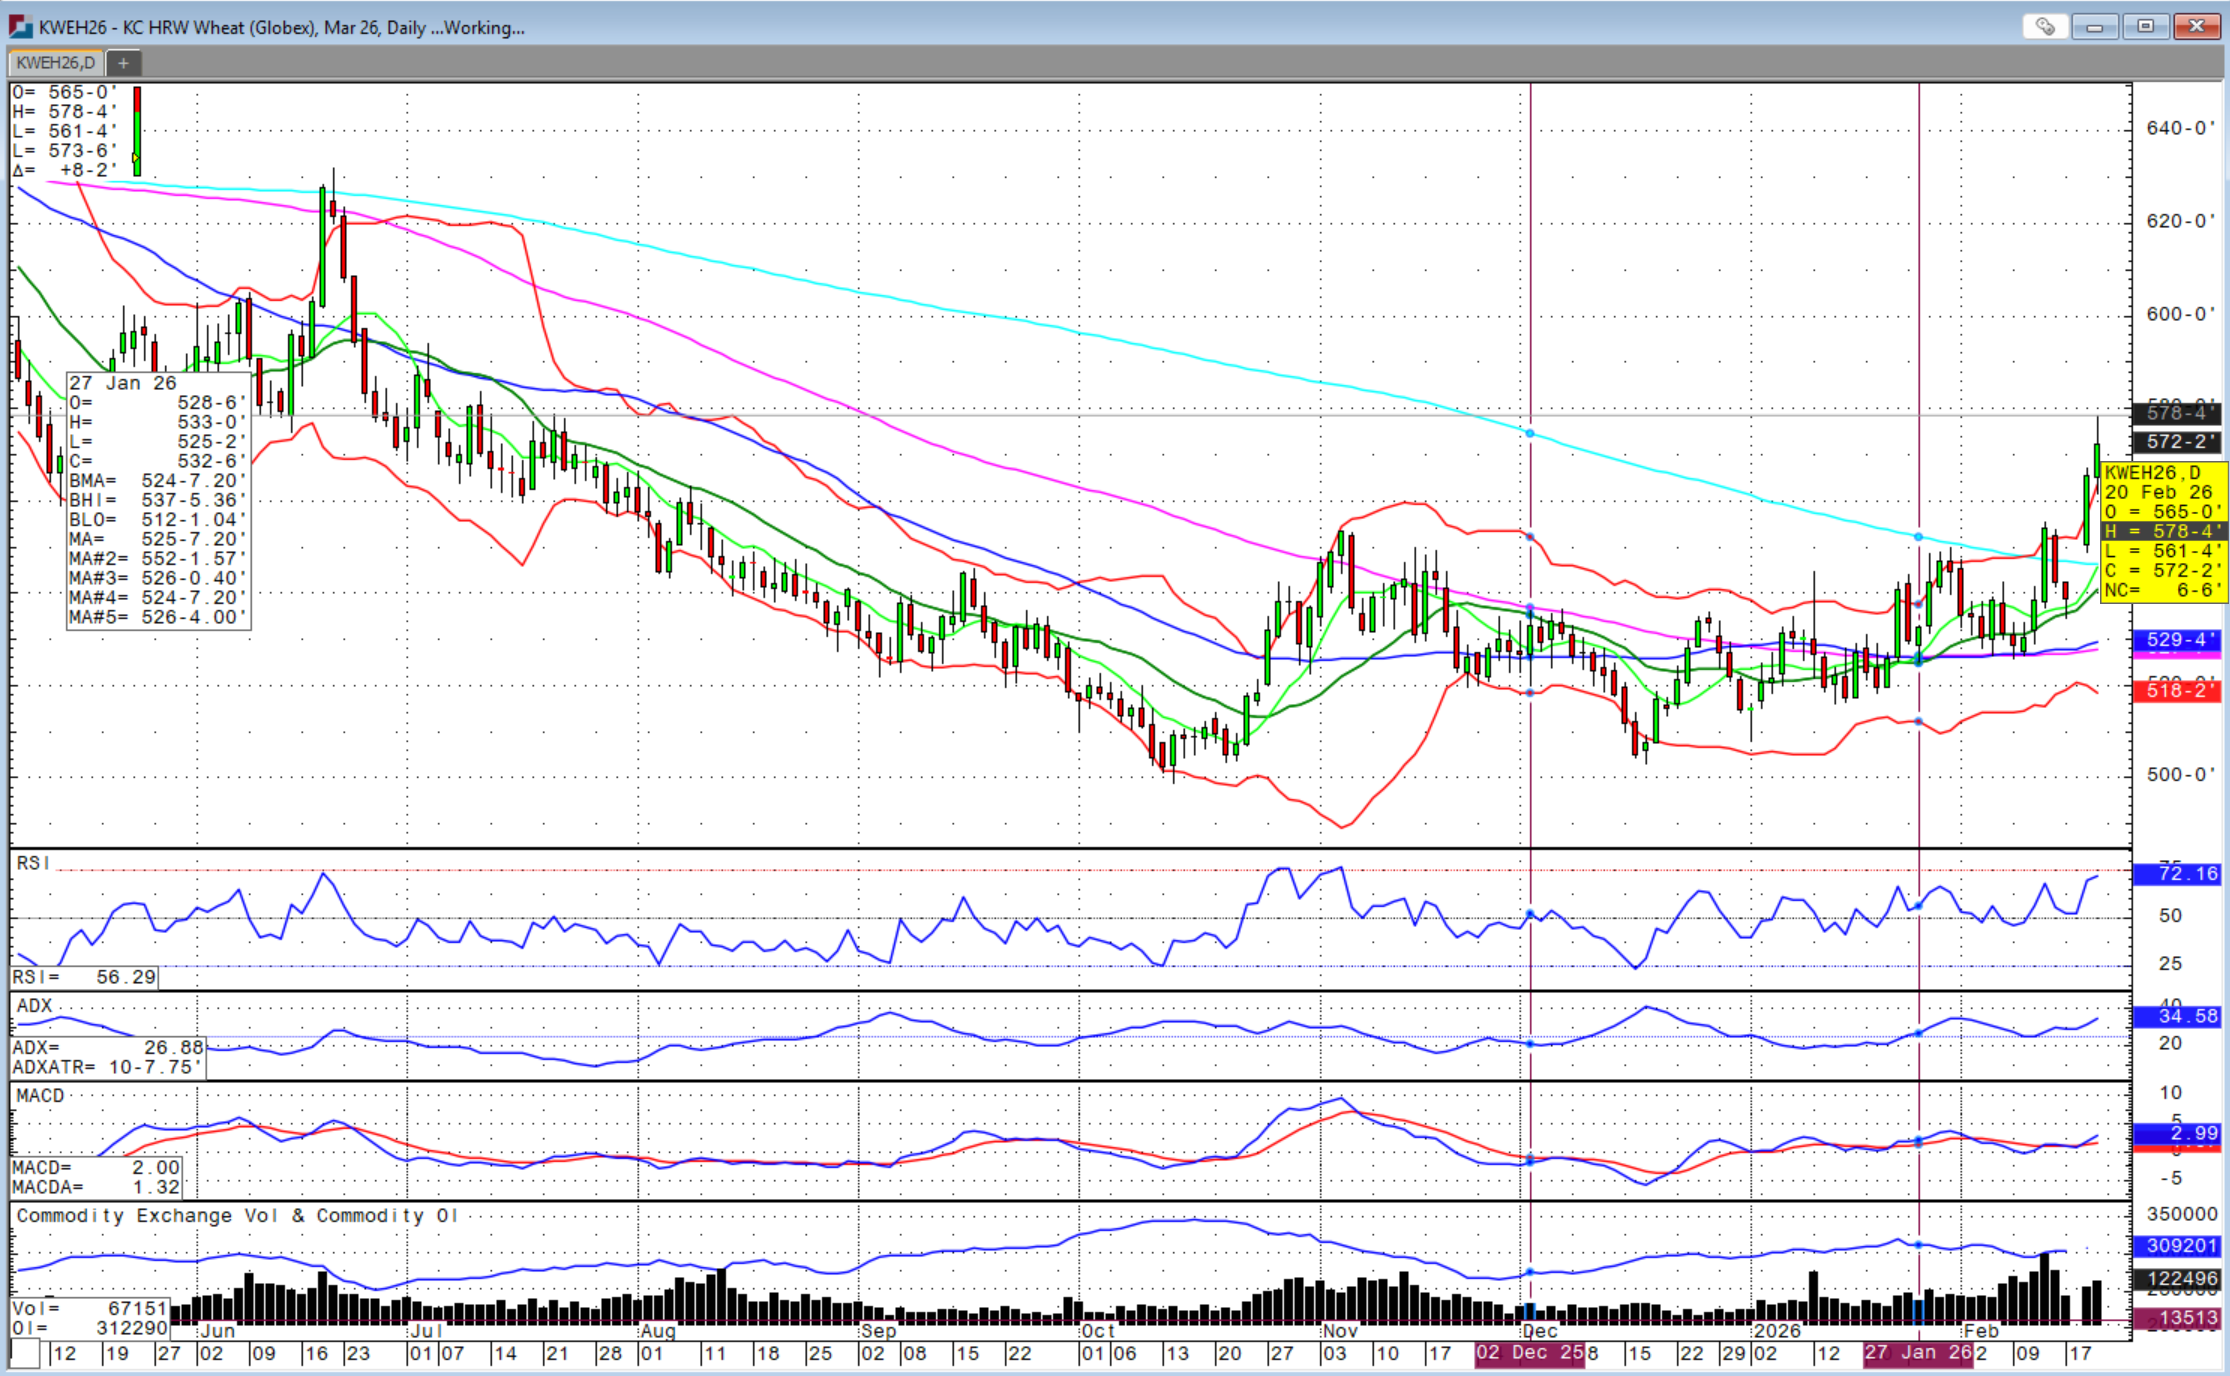Select the 27 Jan 26 date marker
The height and width of the screenshot is (1376, 2230).
coord(1917,1353)
